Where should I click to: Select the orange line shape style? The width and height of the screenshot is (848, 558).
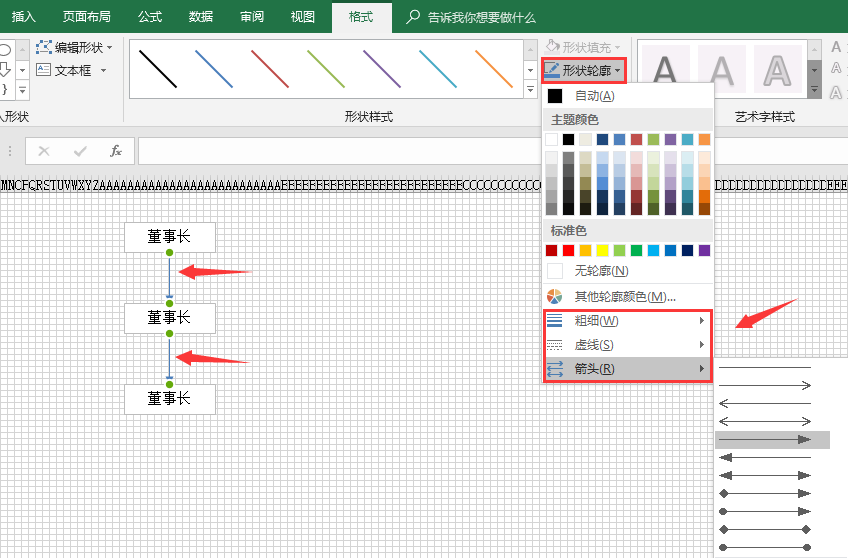click(x=494, y=69)
